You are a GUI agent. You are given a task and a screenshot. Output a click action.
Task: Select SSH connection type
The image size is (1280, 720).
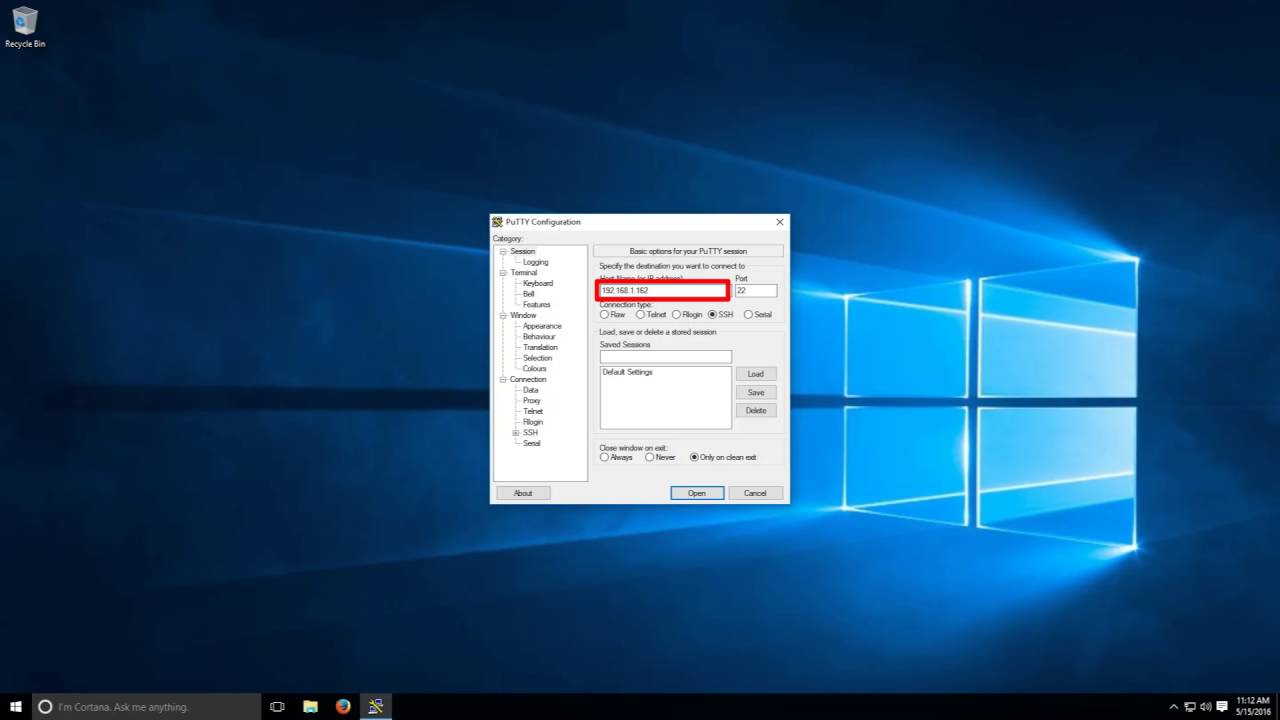pyautogui.click(x=721, y=315)
